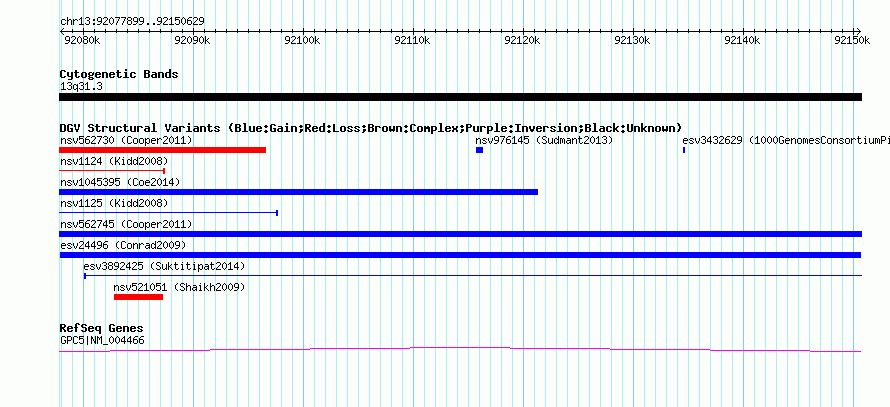Screen dimensions: 890x407
Task: Click the 92090k ruler tick label
Action: point(192,40)
